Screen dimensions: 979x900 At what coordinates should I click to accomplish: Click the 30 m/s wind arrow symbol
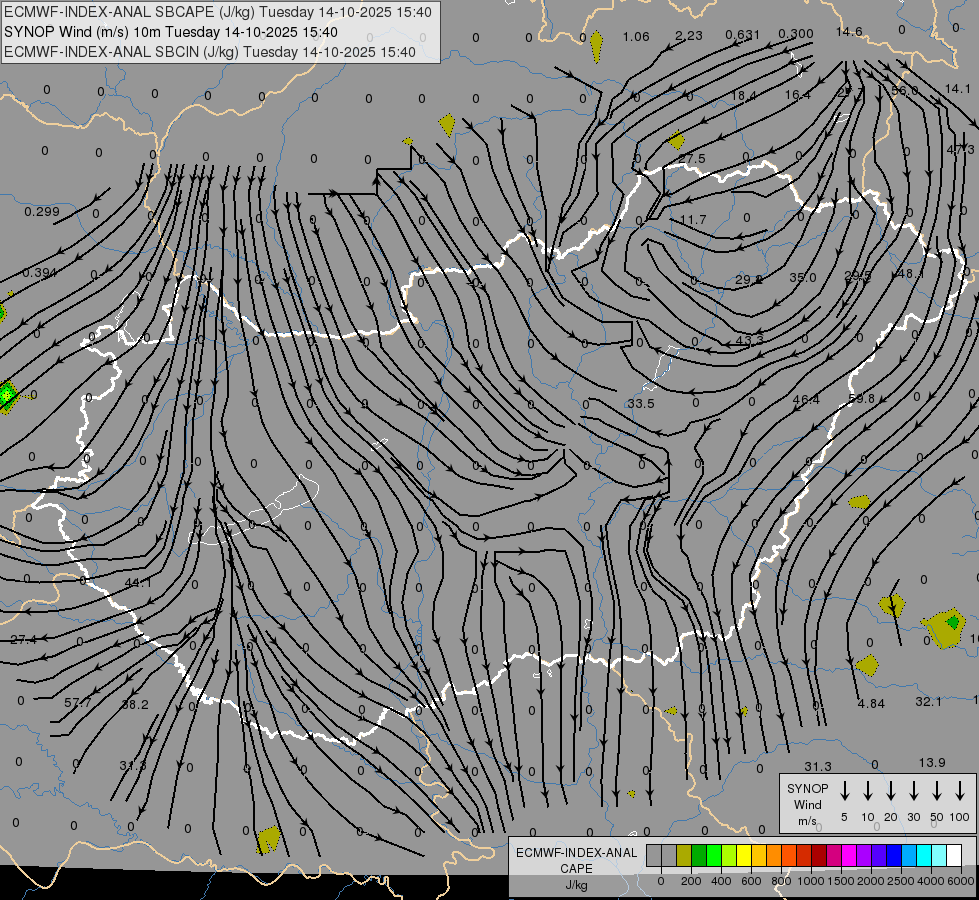click(913, 791)
